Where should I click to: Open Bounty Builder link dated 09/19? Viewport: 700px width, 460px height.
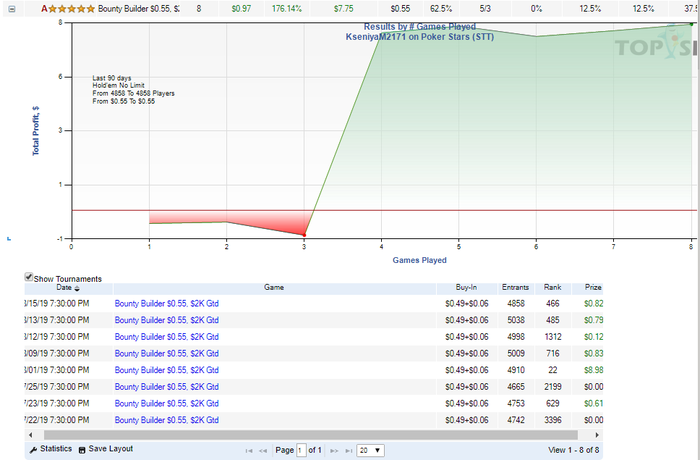167,354
